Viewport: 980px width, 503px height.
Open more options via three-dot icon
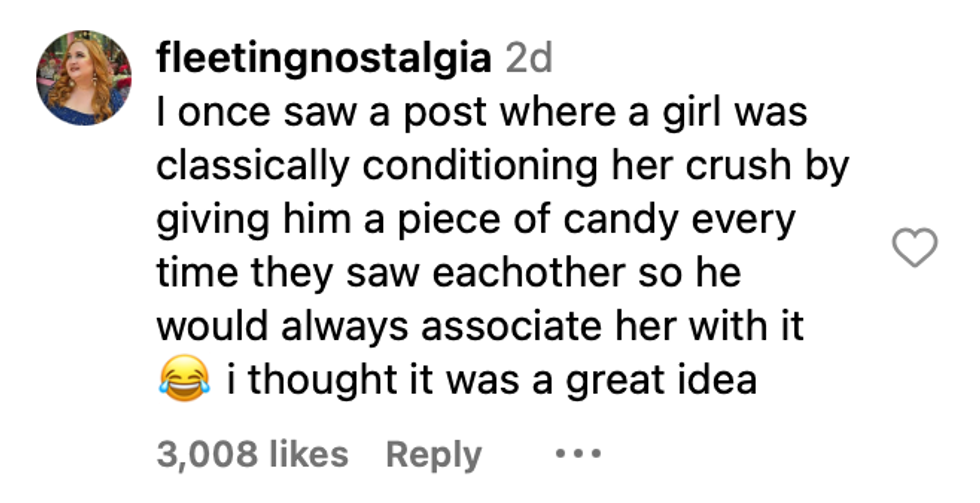pos(577,454)
